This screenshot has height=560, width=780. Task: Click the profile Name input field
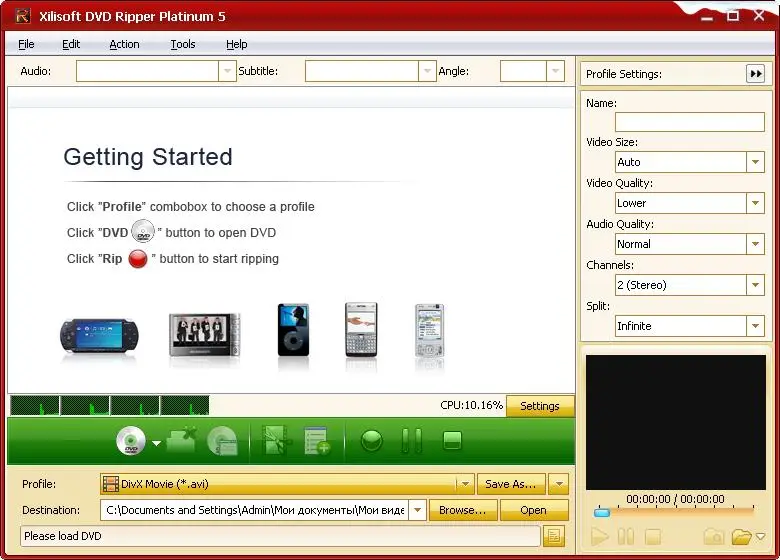click(689, 122)
